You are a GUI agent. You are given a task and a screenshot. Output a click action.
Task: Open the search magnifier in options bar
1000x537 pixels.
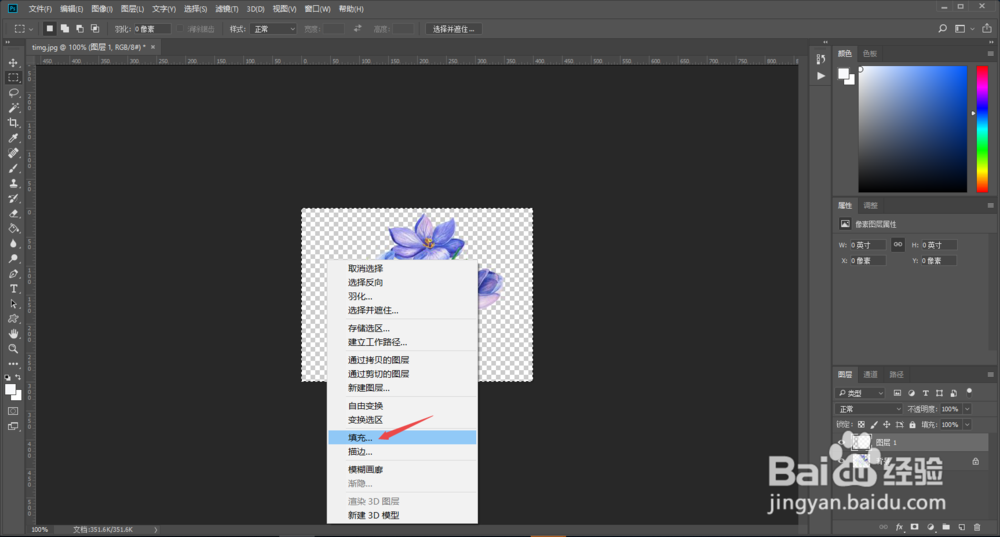pos(942,29)
